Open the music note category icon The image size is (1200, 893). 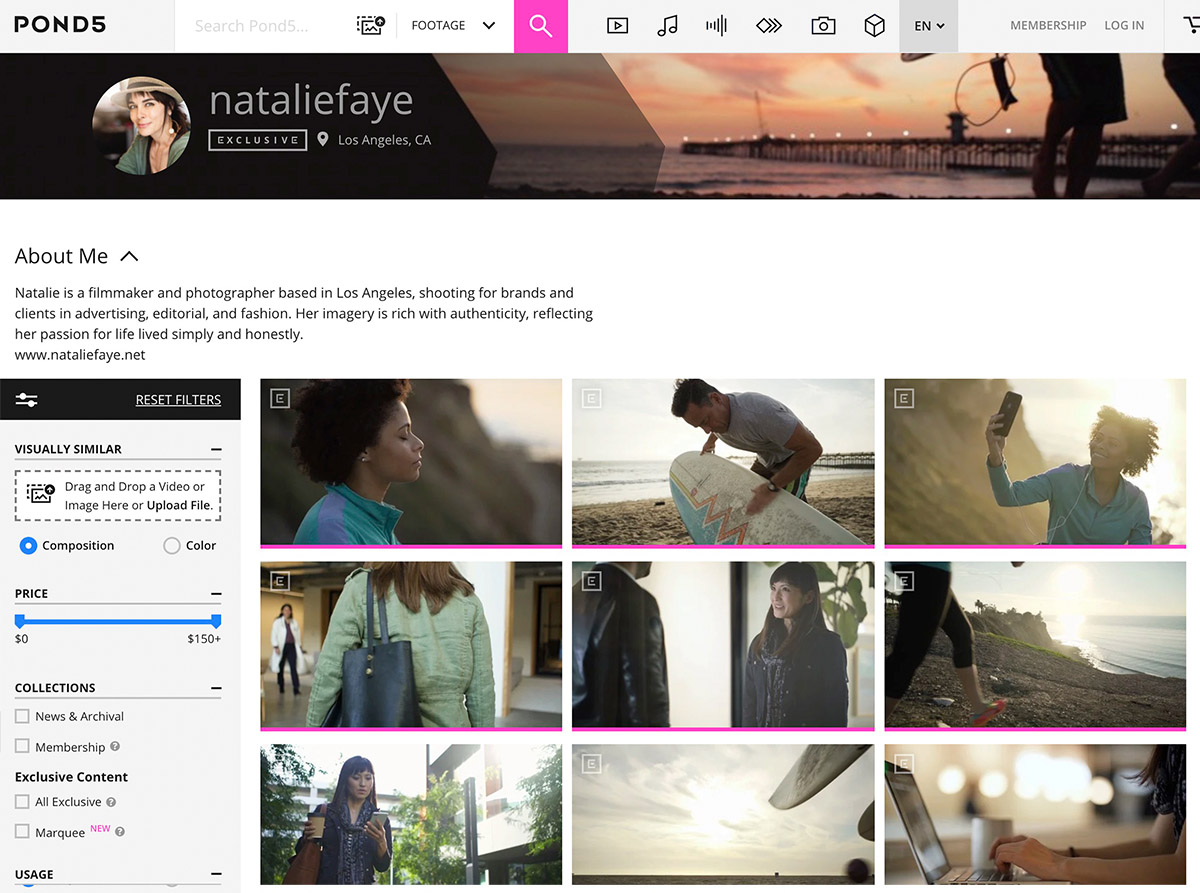click(667, 26)
